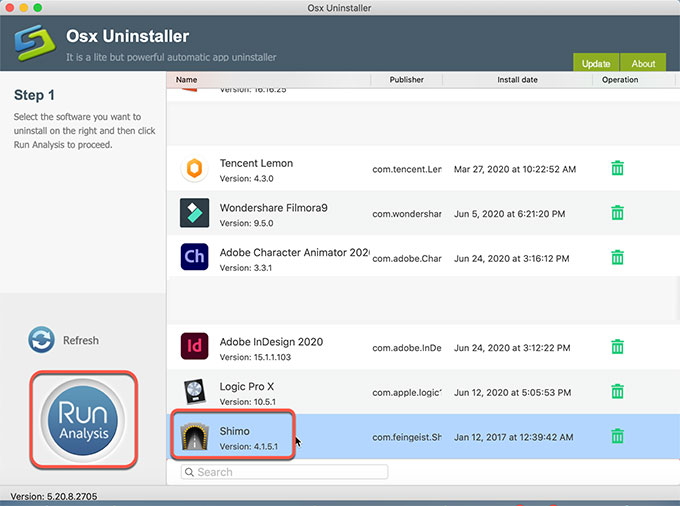This screenshot has height=506, width=680.
Task: Click trash icon for Wondershare Filmora9
Action: (618, 213)
